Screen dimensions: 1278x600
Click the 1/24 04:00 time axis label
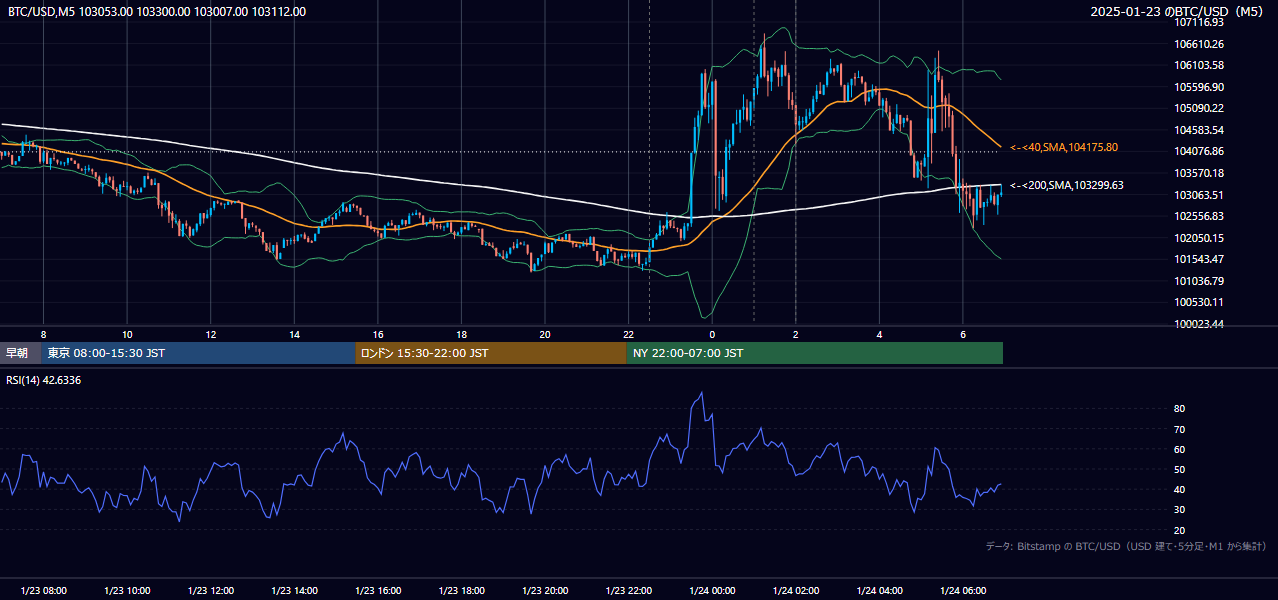(x=879, y=591)
